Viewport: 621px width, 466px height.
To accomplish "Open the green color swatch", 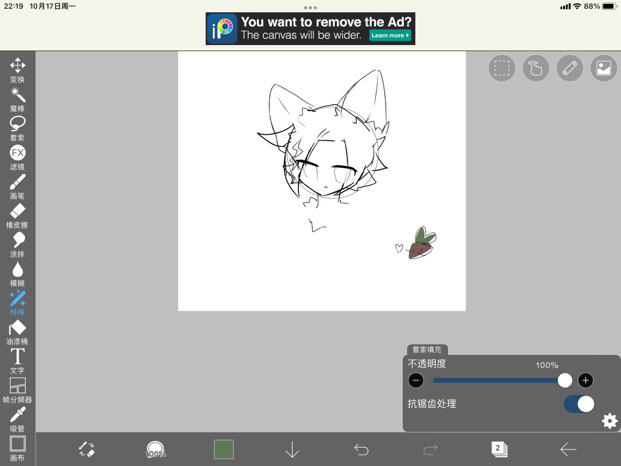I will [223, 450].
